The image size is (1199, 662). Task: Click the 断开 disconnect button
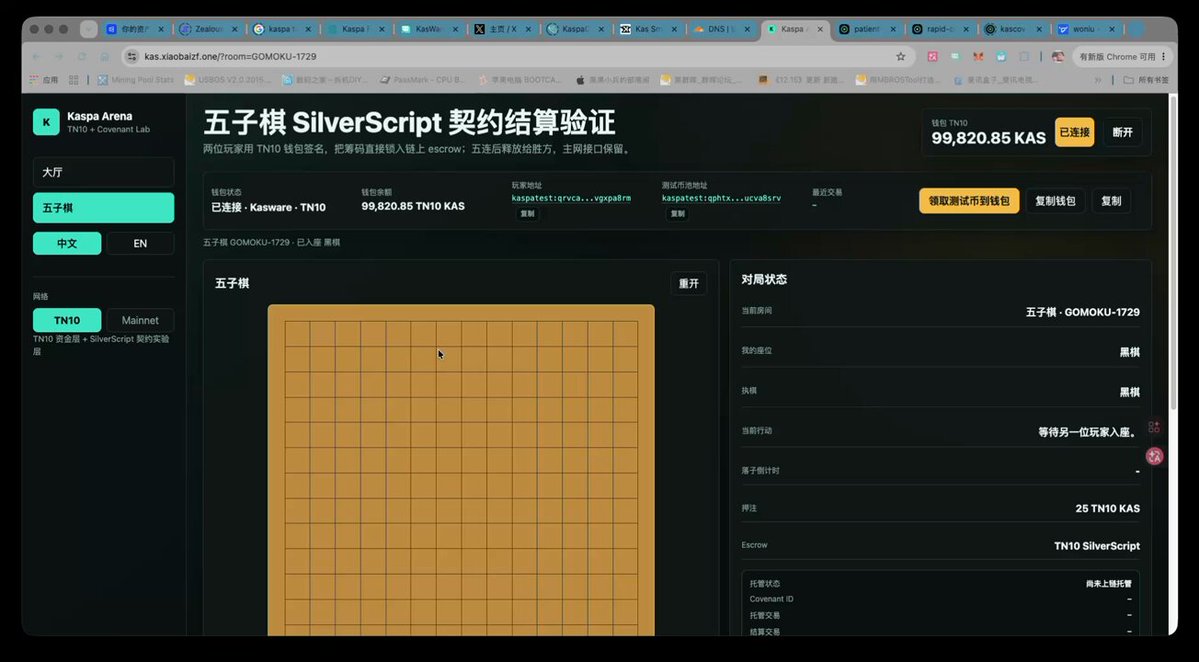(1123, 132)
